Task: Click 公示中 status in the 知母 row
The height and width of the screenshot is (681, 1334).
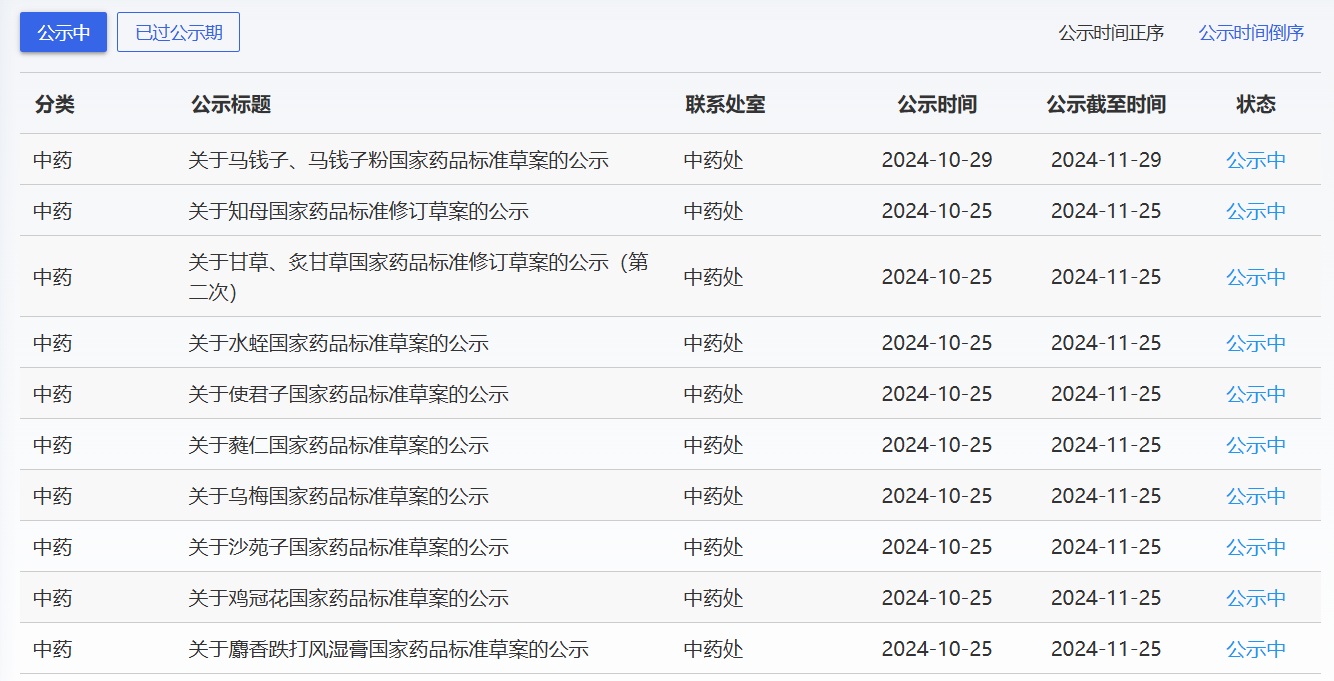Action: [x=1256, y=211]
